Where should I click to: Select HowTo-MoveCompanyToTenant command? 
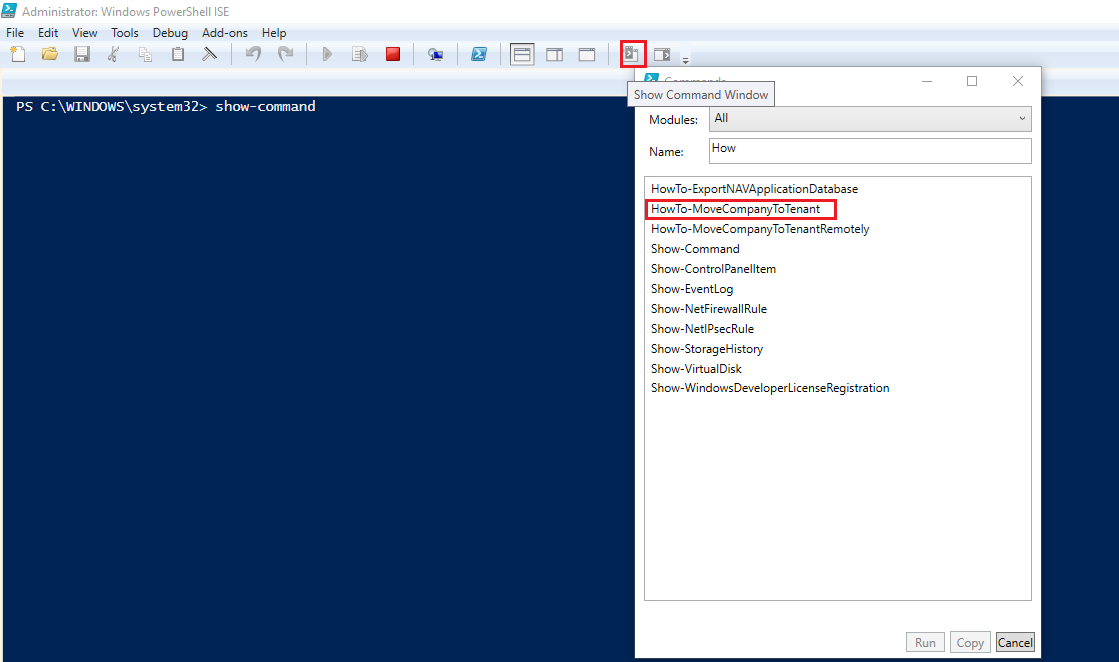[735, 209]
